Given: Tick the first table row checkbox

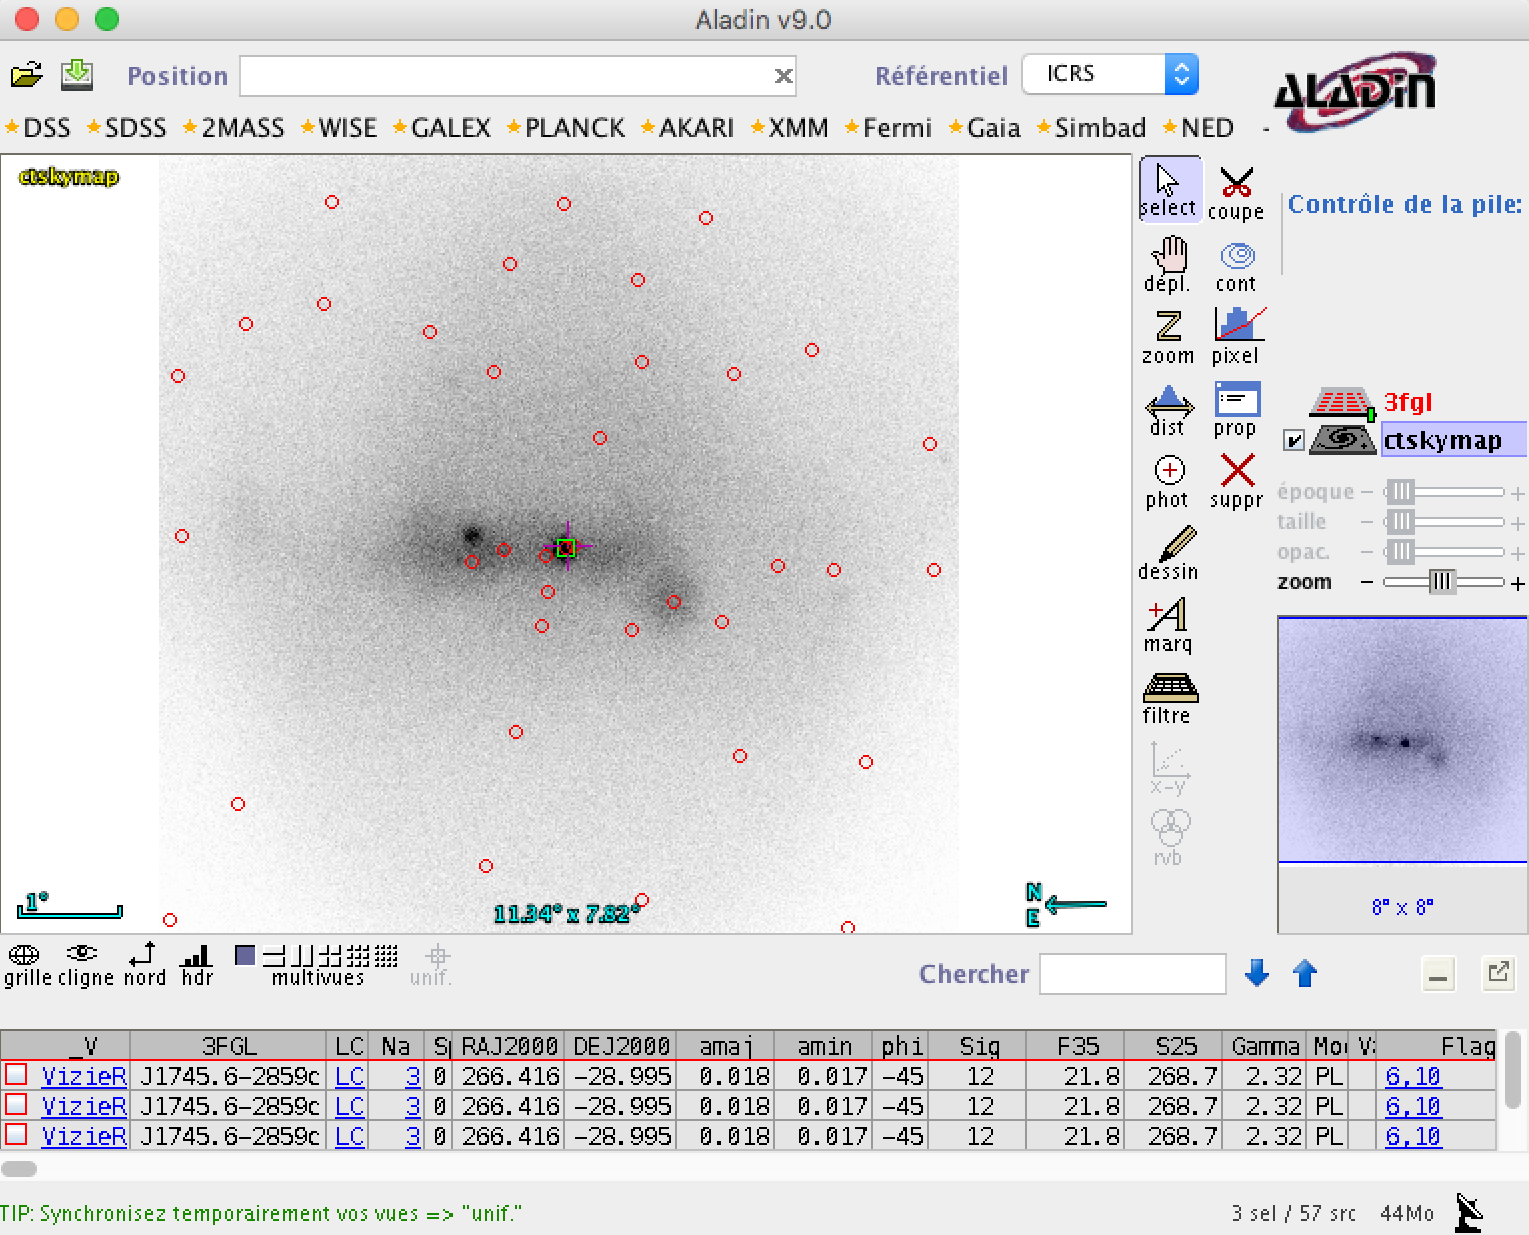Looking at the screenshot, I should [16, 1074].
